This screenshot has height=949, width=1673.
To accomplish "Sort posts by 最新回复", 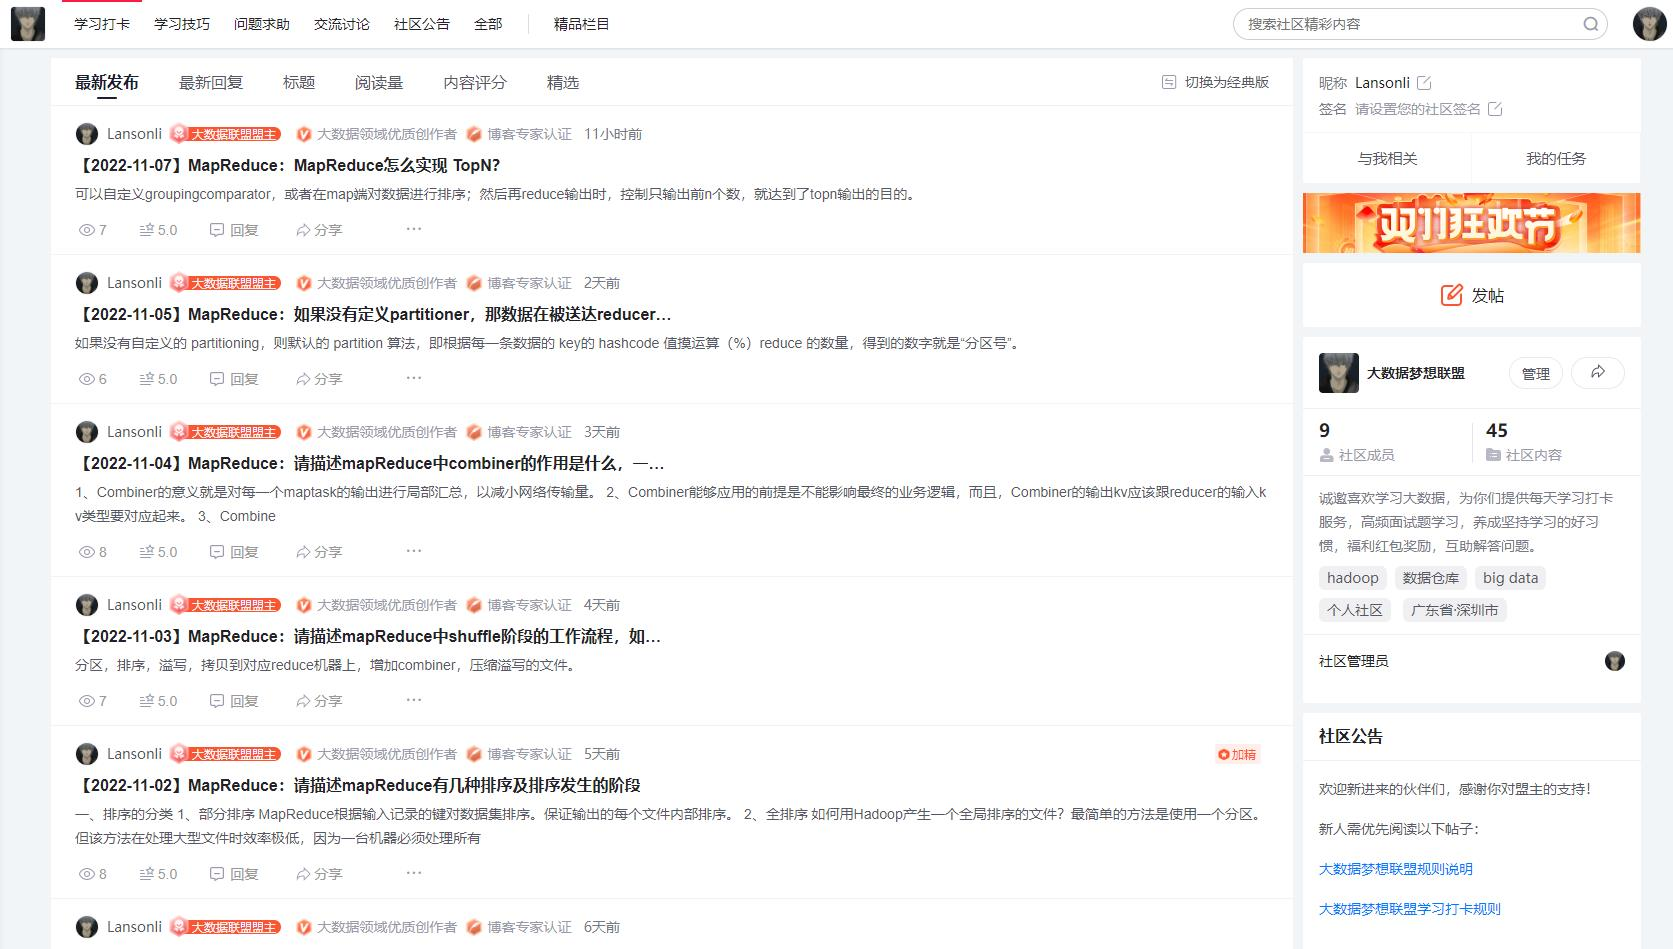I will click(x=211, y=83).
